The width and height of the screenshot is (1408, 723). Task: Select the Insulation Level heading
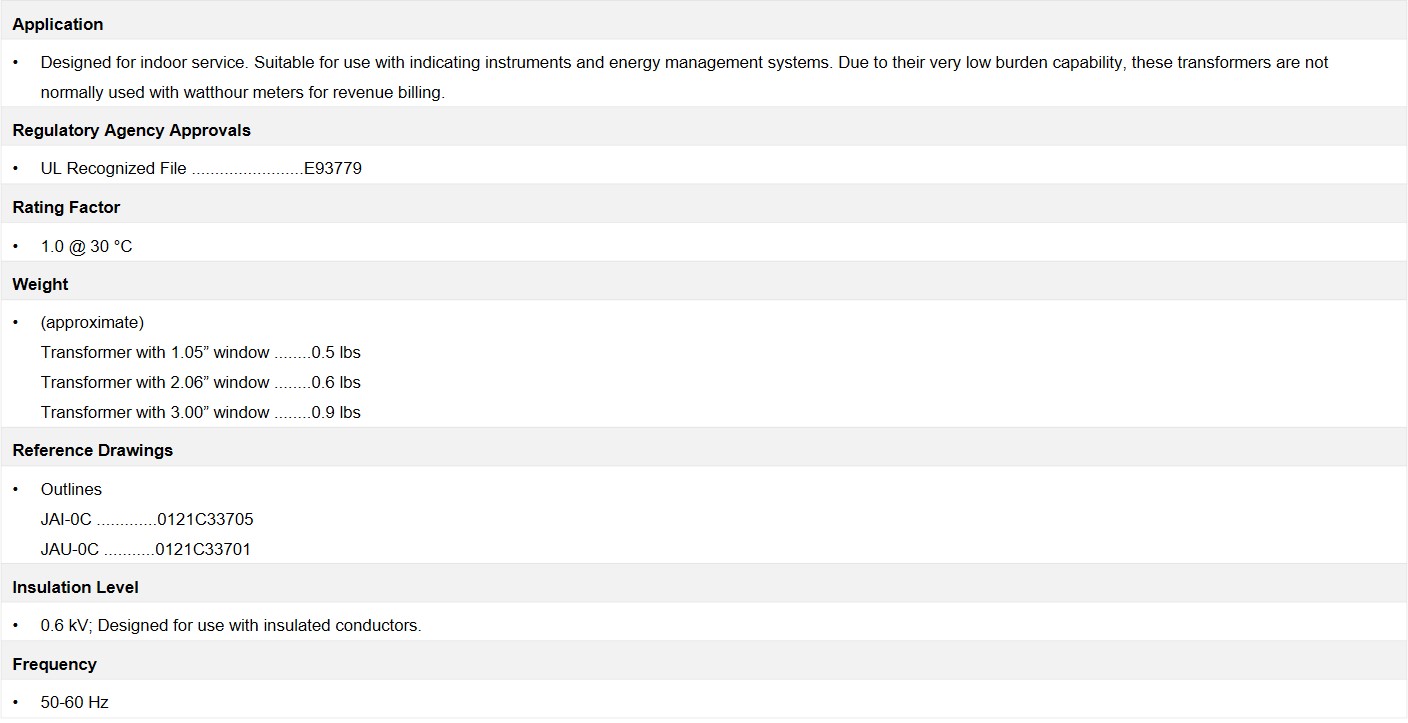(75, 587)
